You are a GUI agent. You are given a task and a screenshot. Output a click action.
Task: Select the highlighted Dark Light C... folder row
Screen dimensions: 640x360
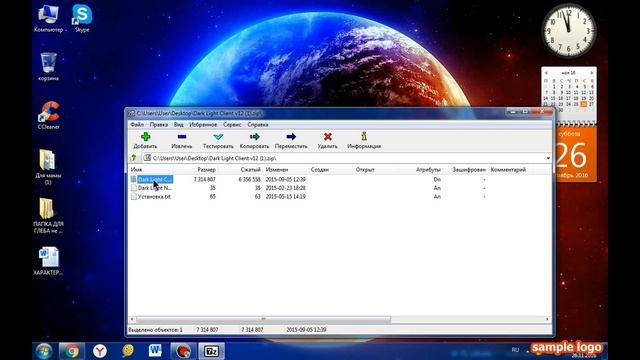click(152, 179)
